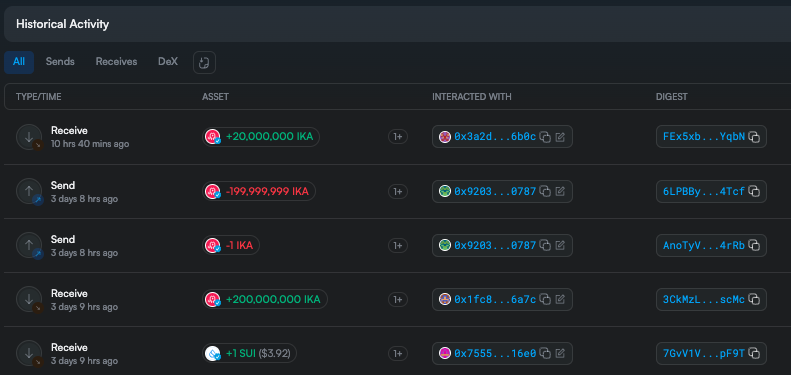791x375 pixels.
Task: Expand 1+ badge in +200,000,000 IKA row
Action: (398, 299)
